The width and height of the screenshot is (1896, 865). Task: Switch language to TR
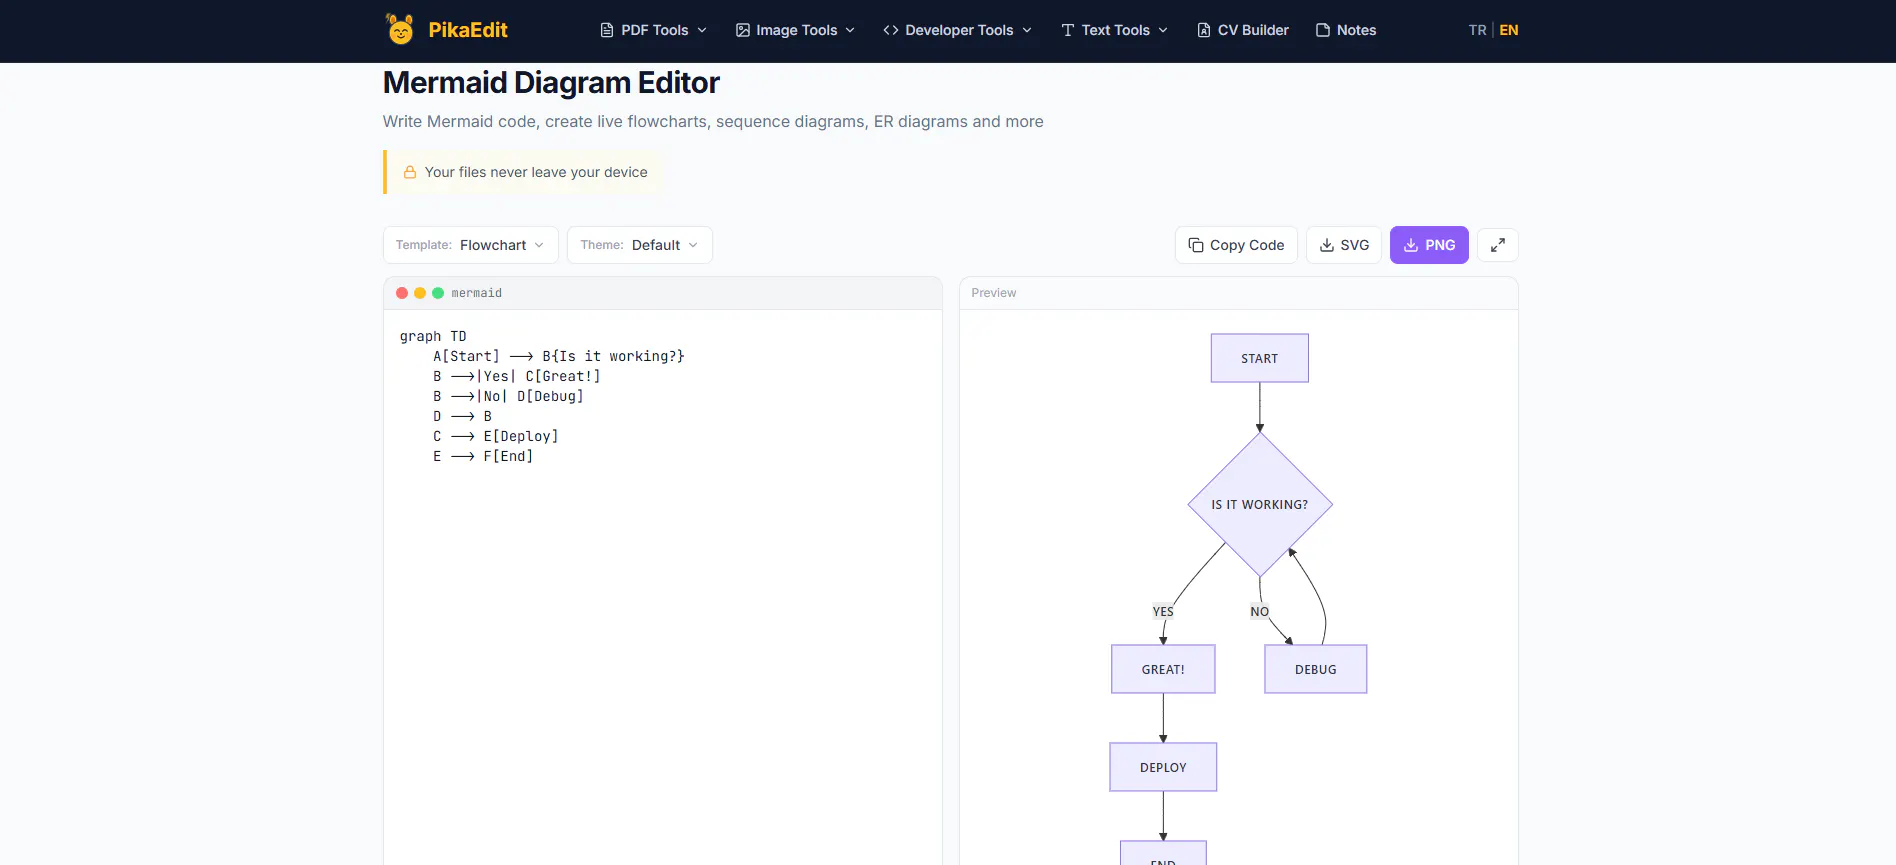(x=1477, y=30)
